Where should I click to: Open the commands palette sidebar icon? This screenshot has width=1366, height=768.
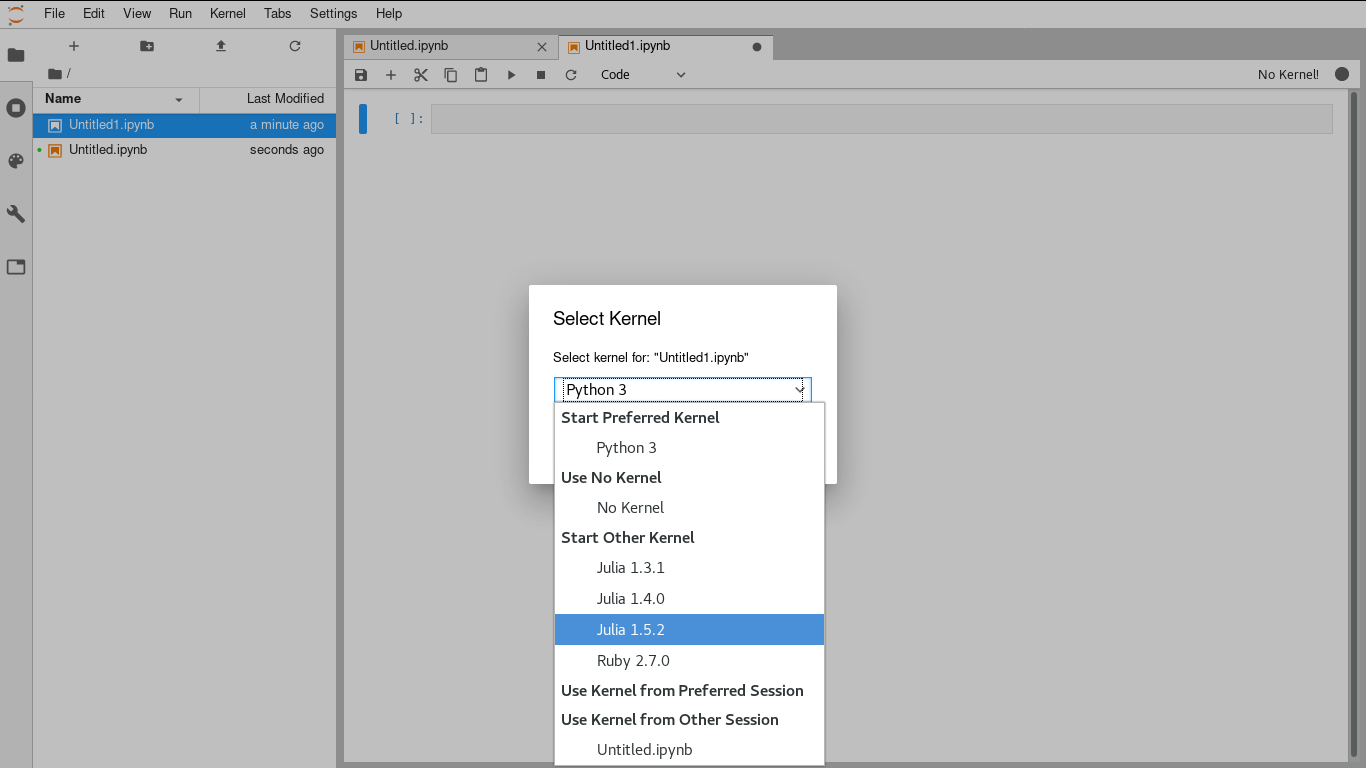click(16, 161)
